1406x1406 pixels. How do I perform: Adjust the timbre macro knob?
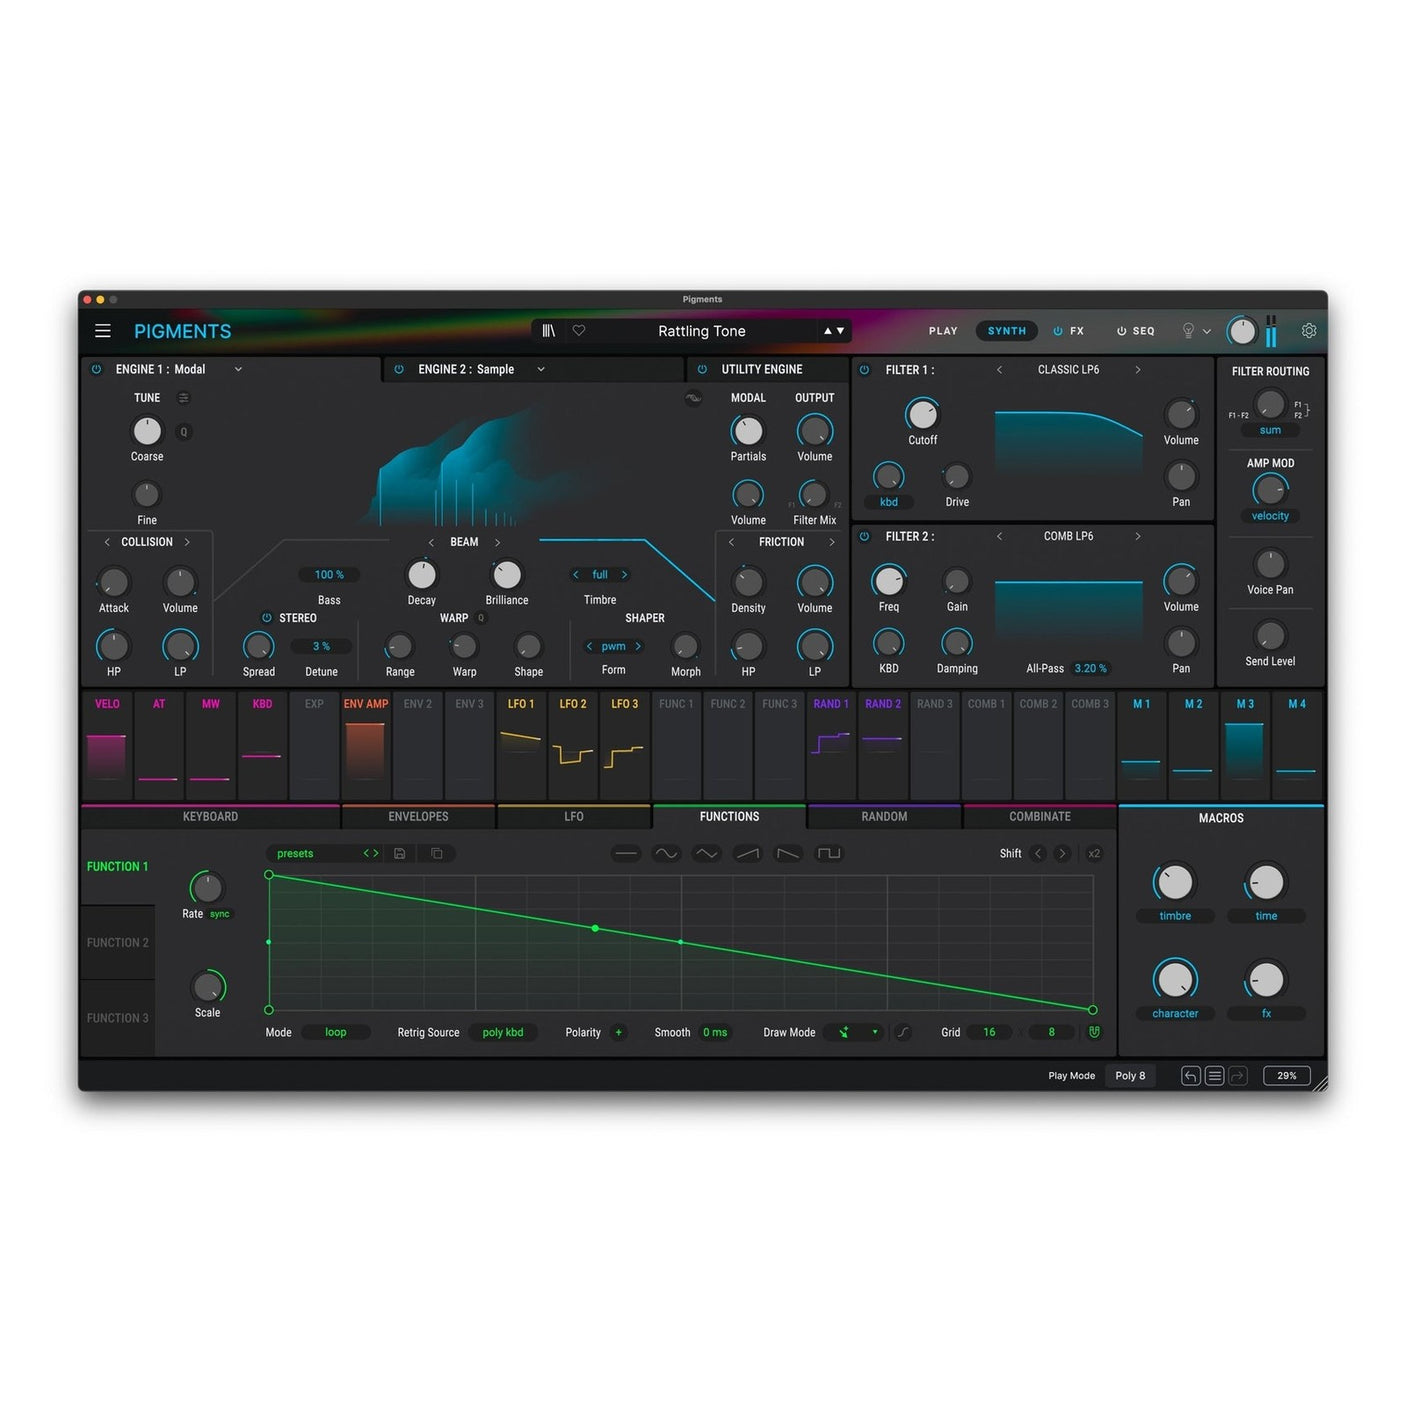[1174, 881]
